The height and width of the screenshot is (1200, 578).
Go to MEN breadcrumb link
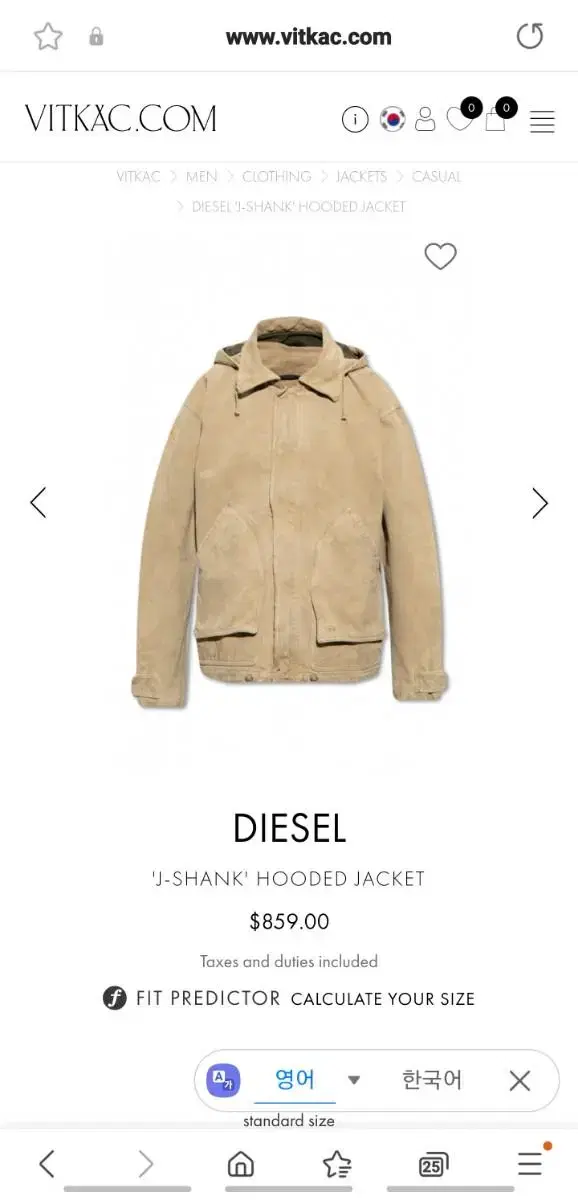pyautogui.click(x=201, y=177)
